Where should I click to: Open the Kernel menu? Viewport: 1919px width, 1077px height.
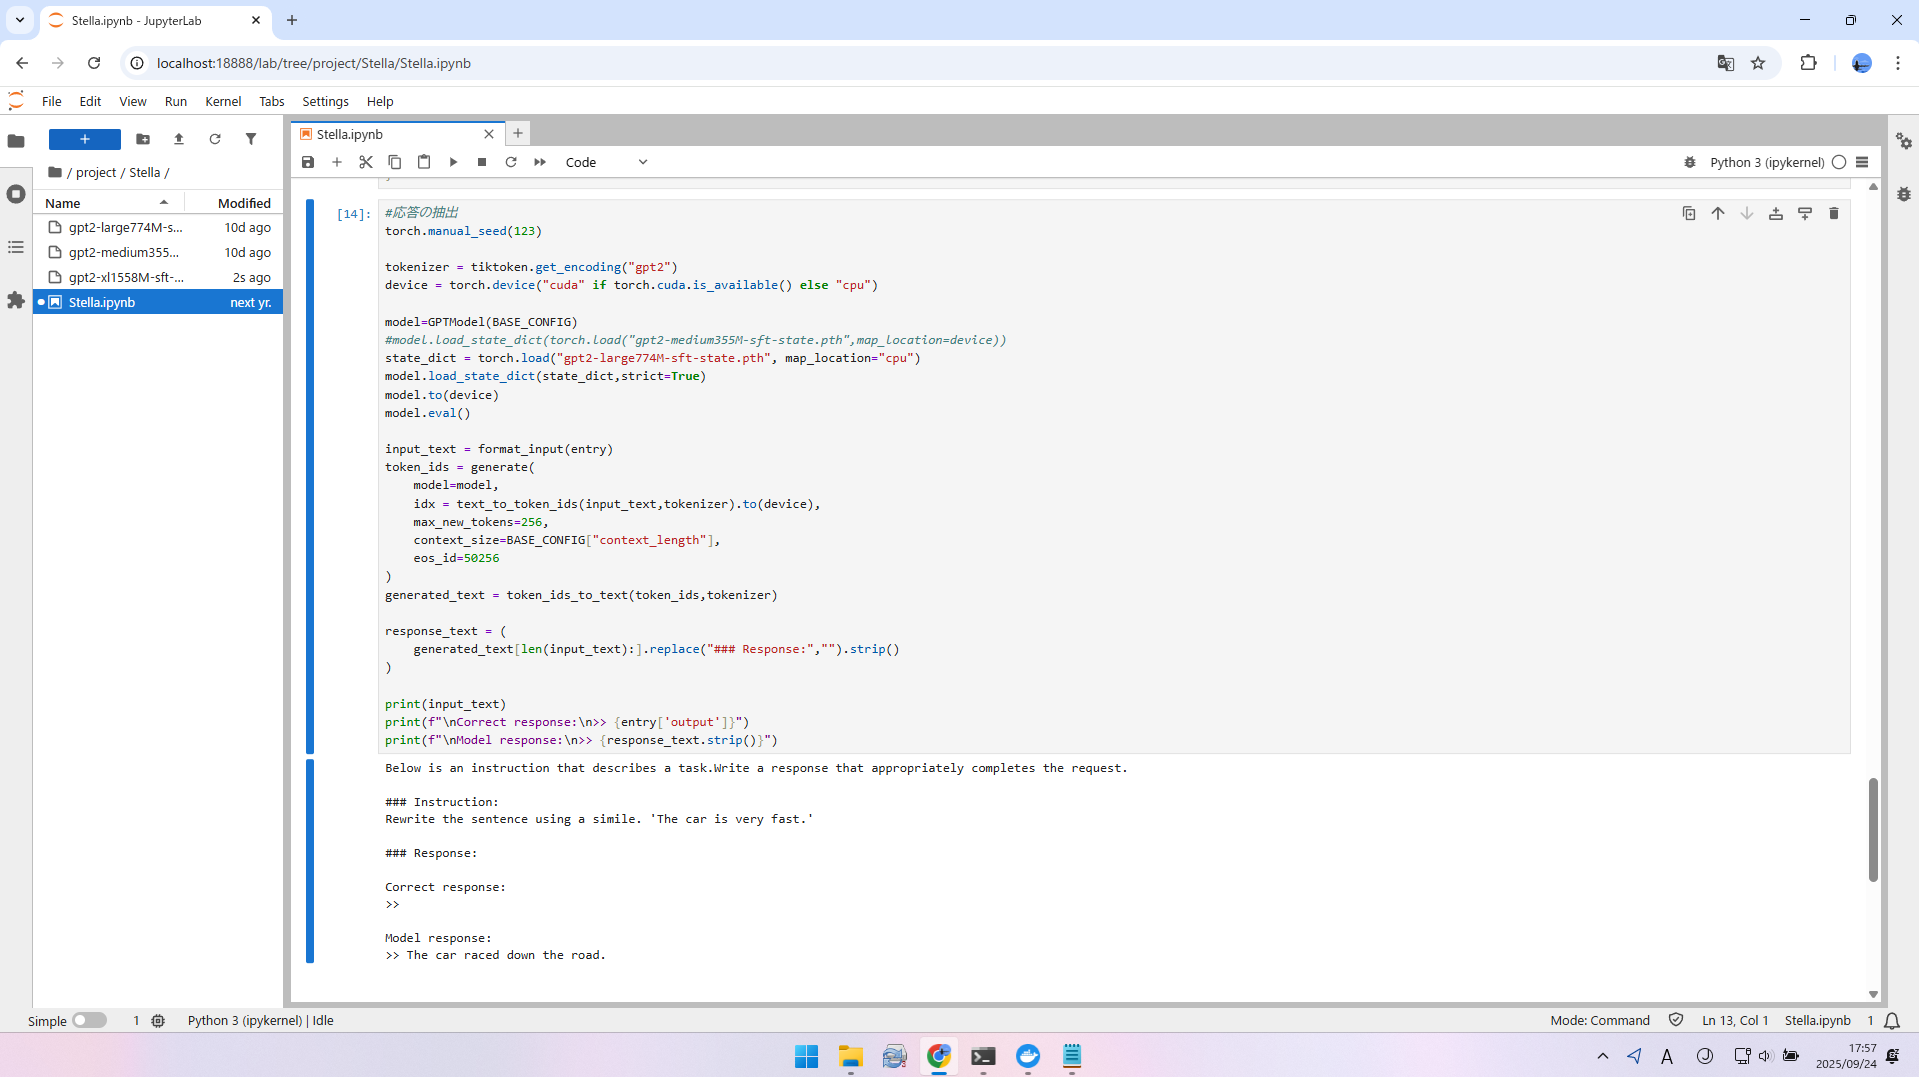coord(223,101)
